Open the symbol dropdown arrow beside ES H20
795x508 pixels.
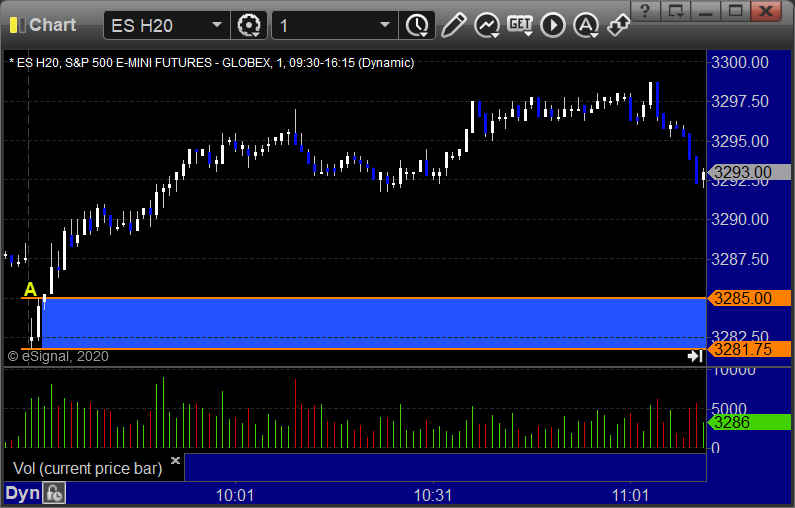click(x=217, y=25)
